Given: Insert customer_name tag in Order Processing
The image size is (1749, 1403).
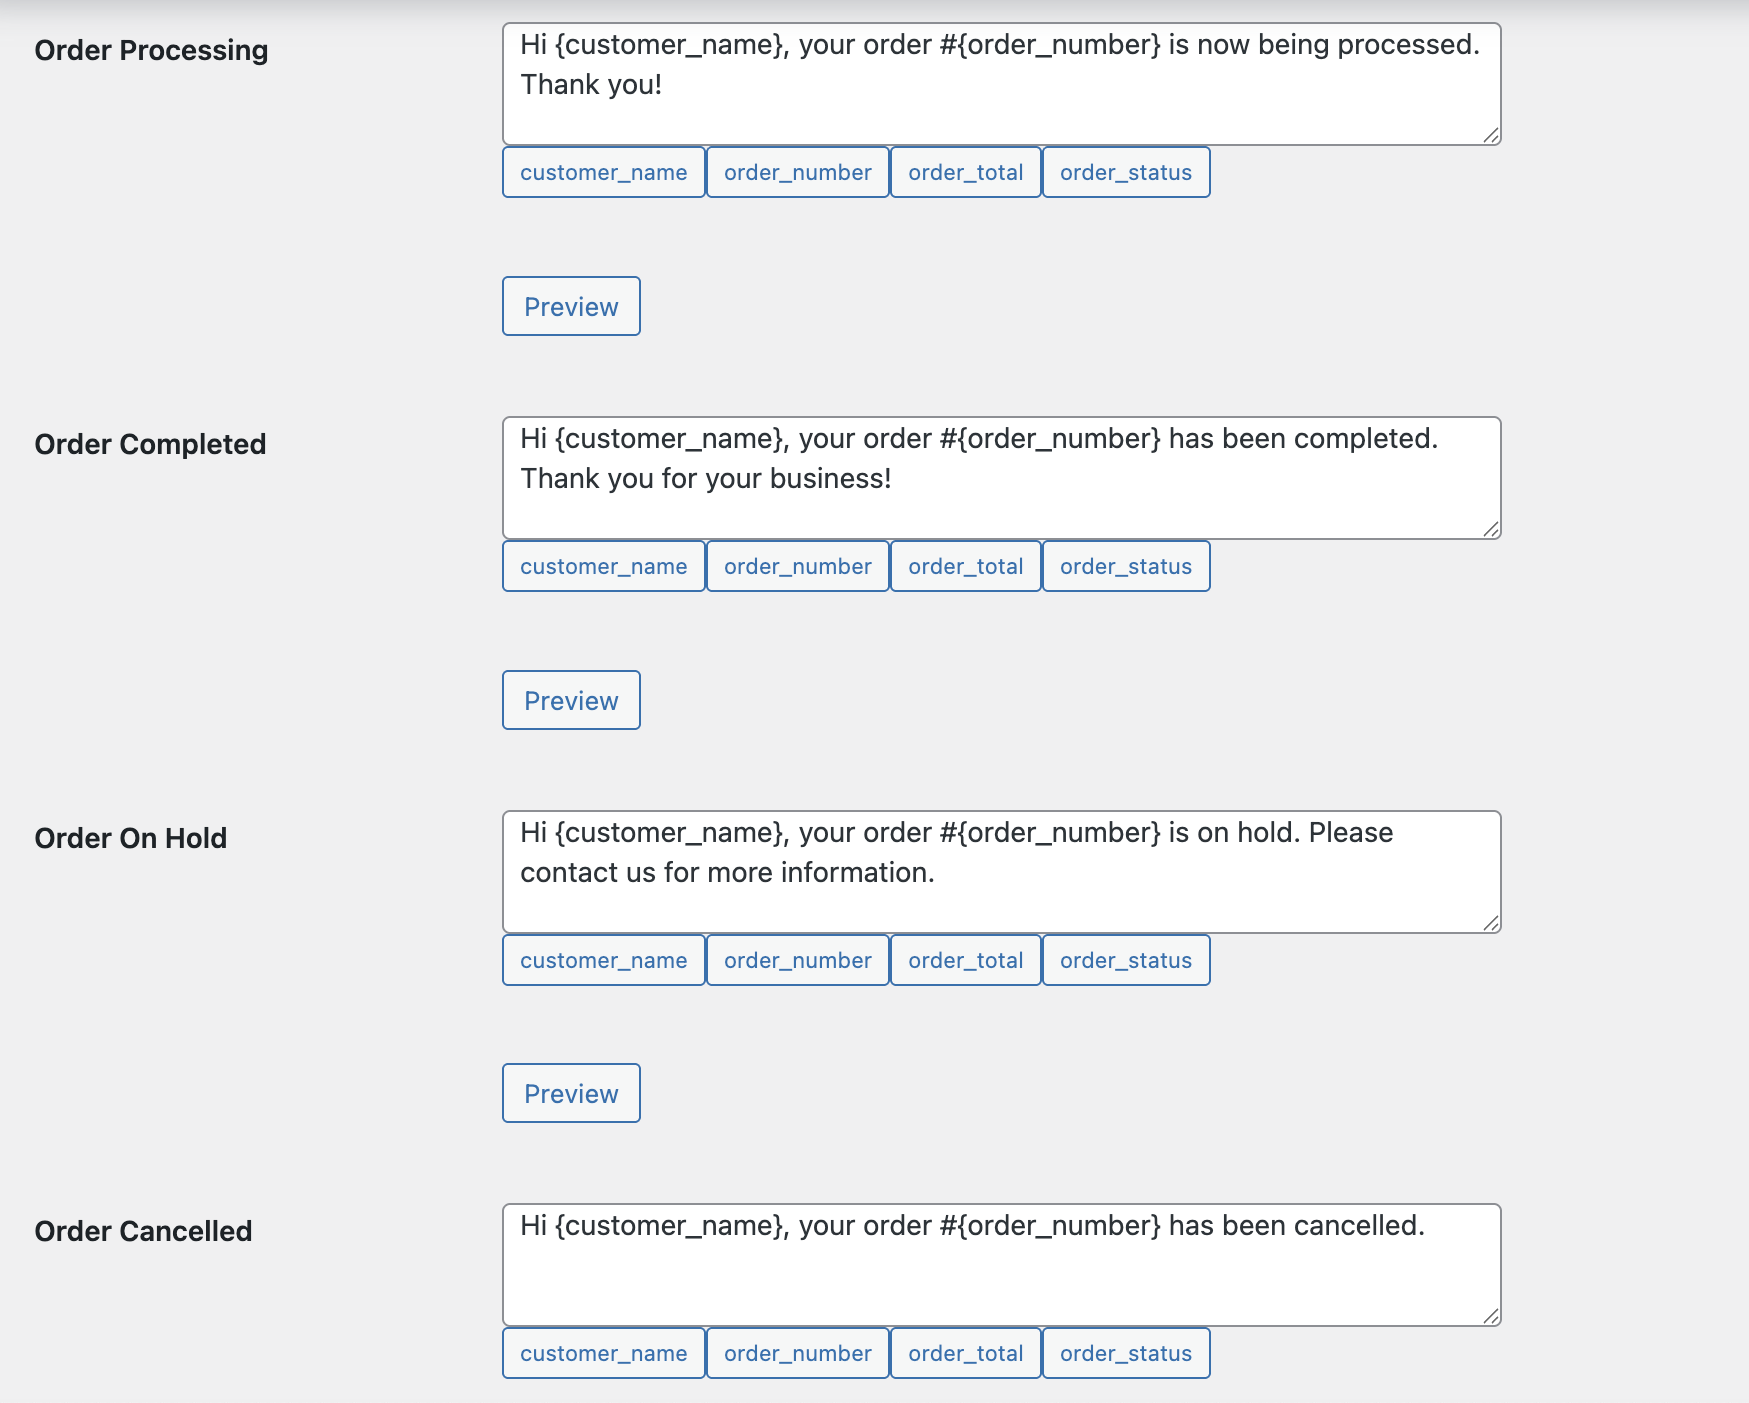Looking at the screenshot, I should pyautogui.click(x=603, y=172).
